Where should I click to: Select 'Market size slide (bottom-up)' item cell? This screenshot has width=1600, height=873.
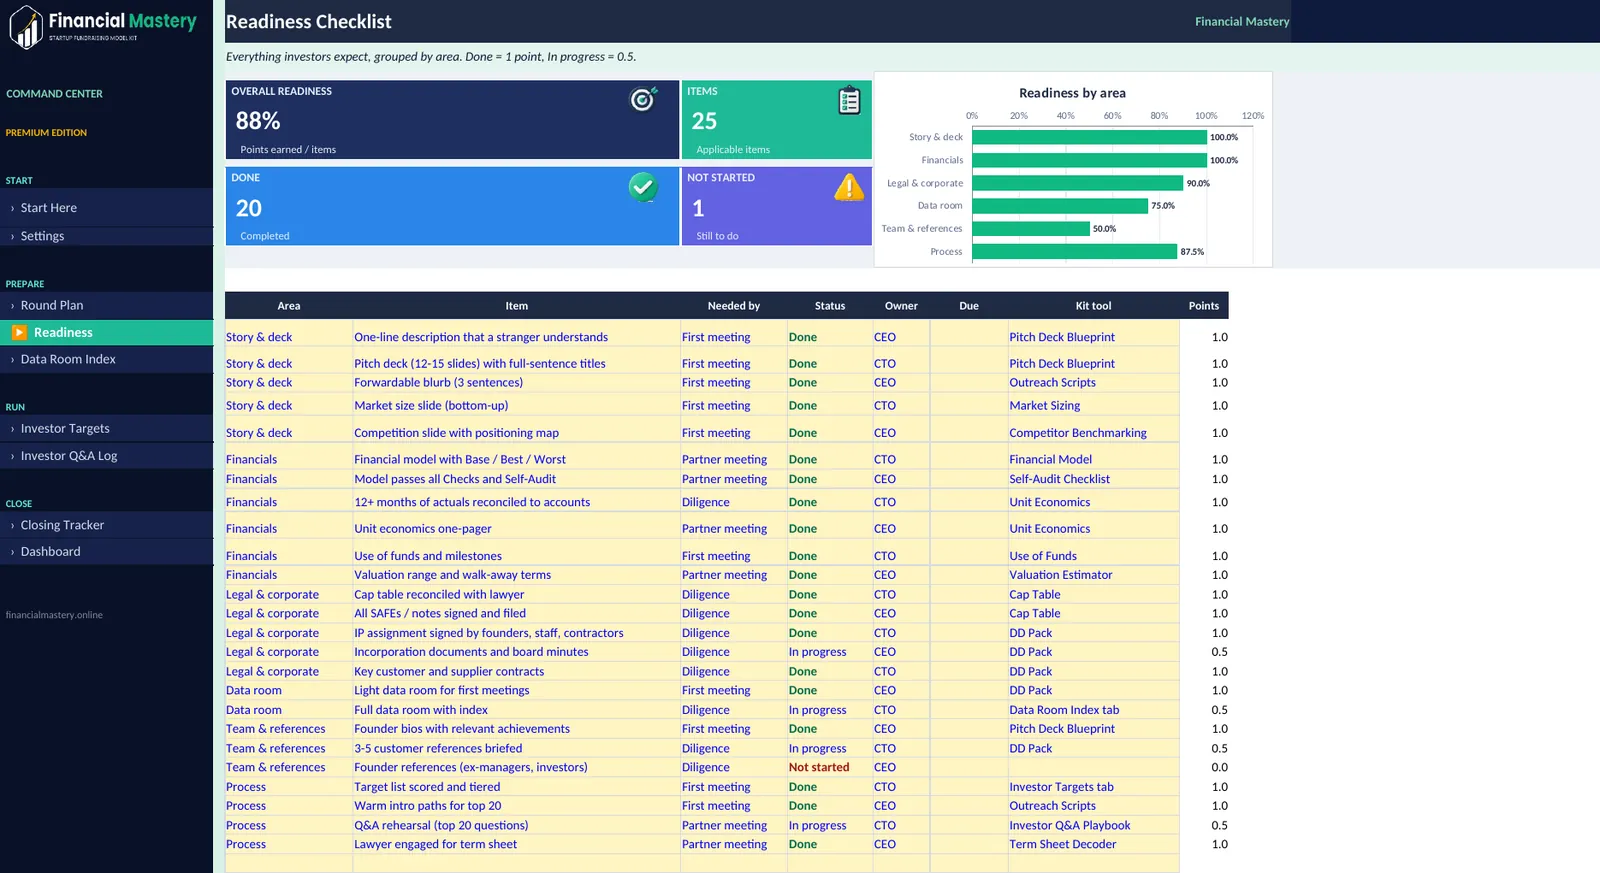pyautogui.click(x=516, y=406)
